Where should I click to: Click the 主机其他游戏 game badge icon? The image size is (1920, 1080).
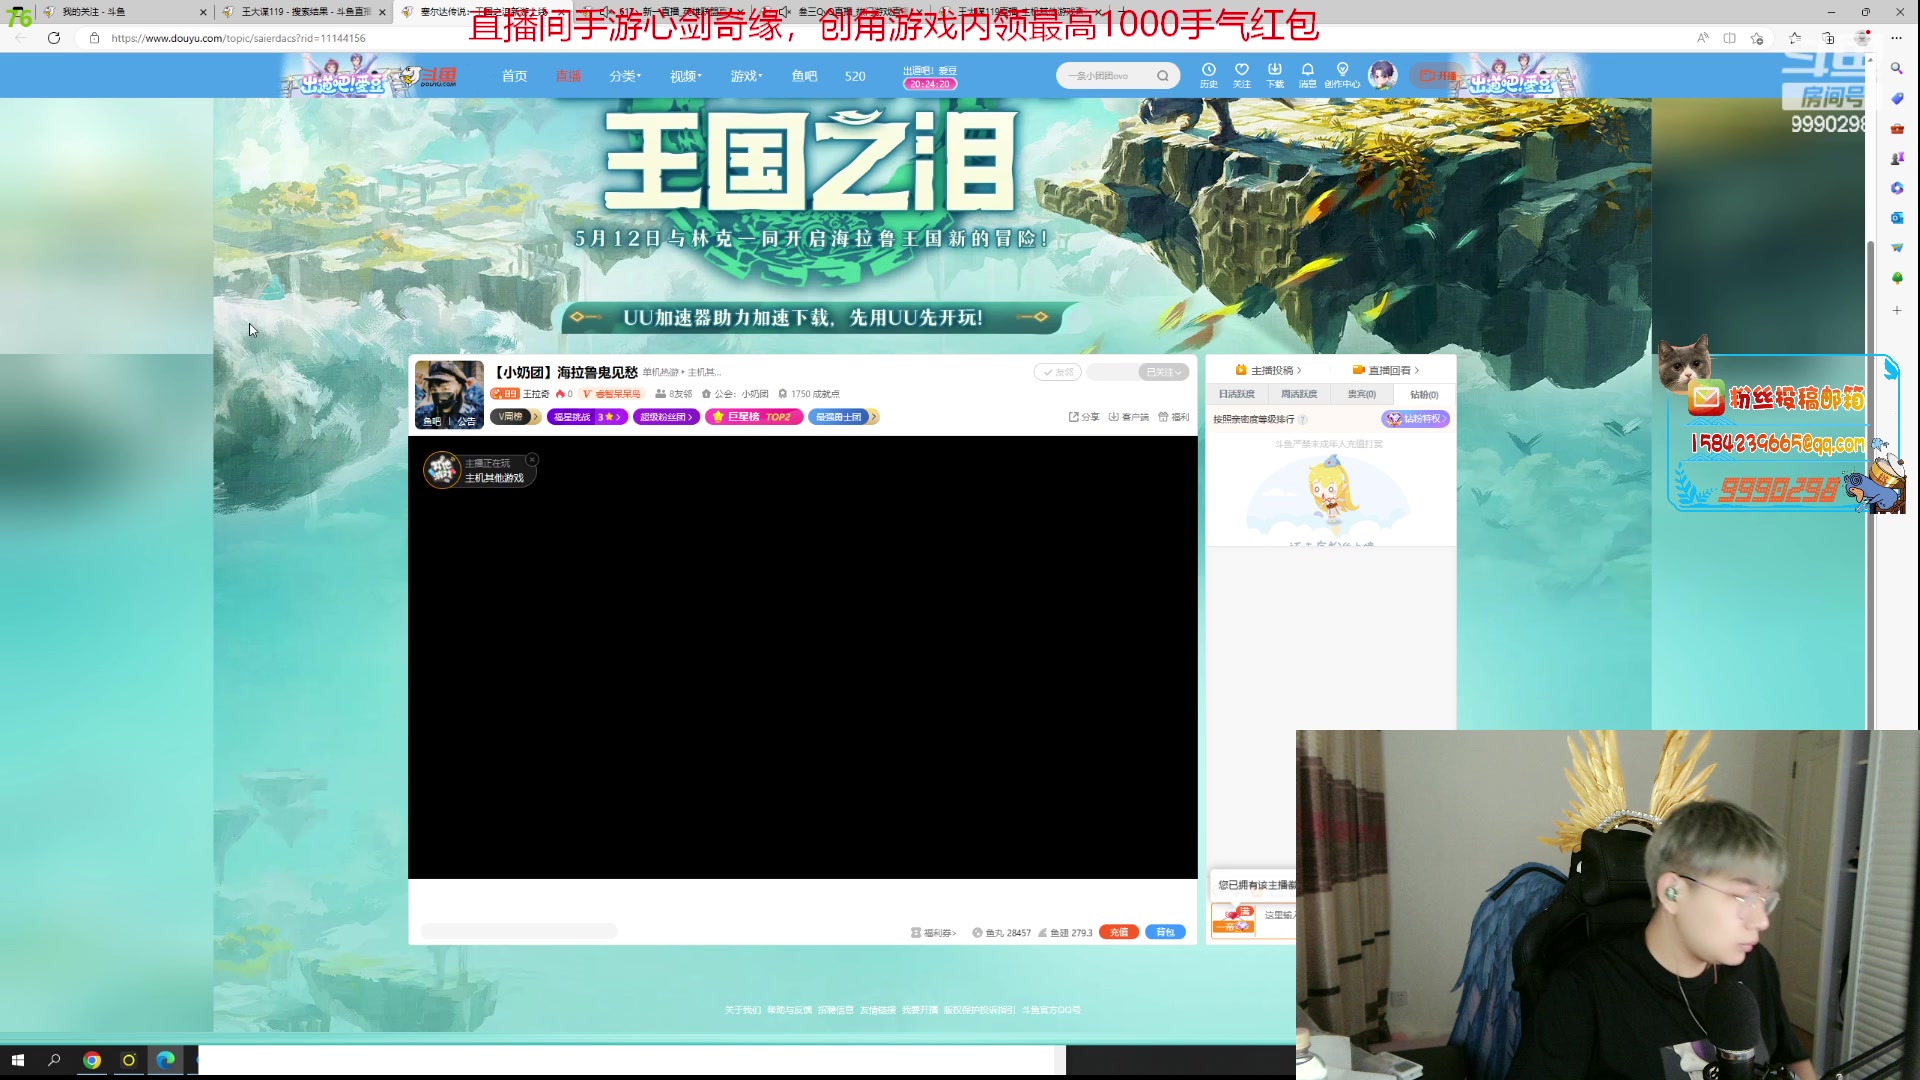pyautogui.click(x=441, y=470)
